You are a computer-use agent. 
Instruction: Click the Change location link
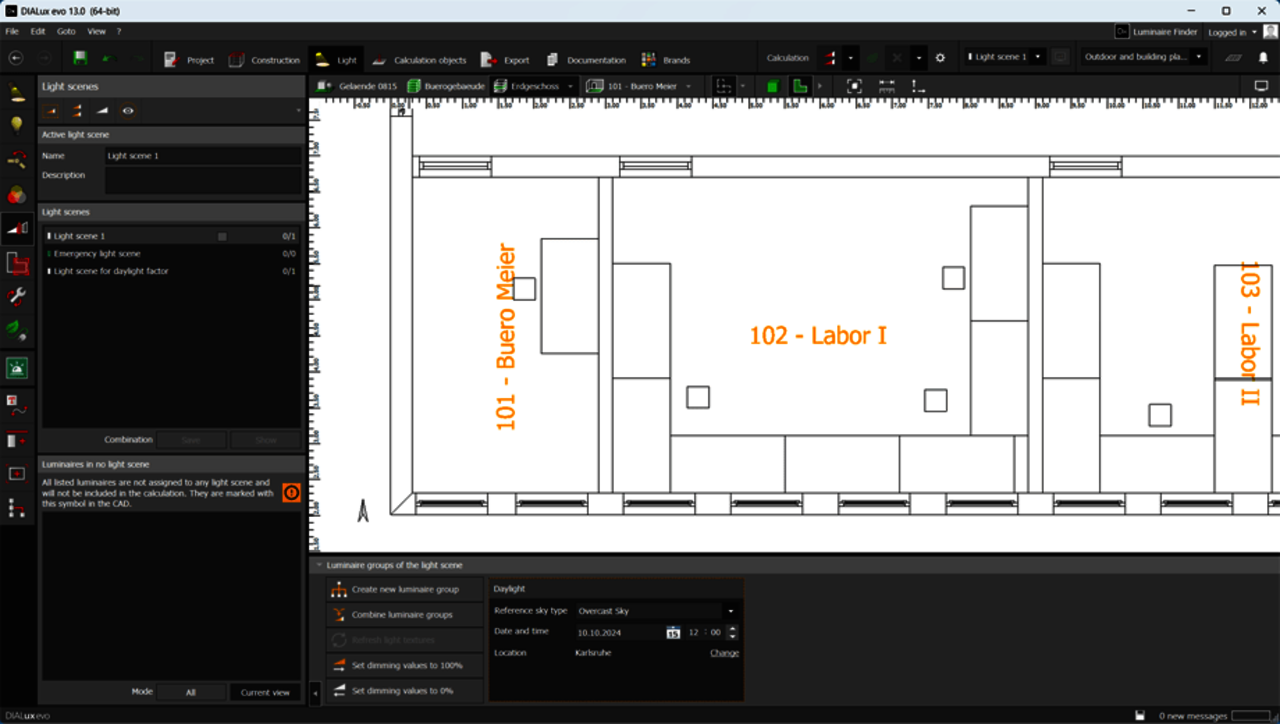(x=724, y=653)
